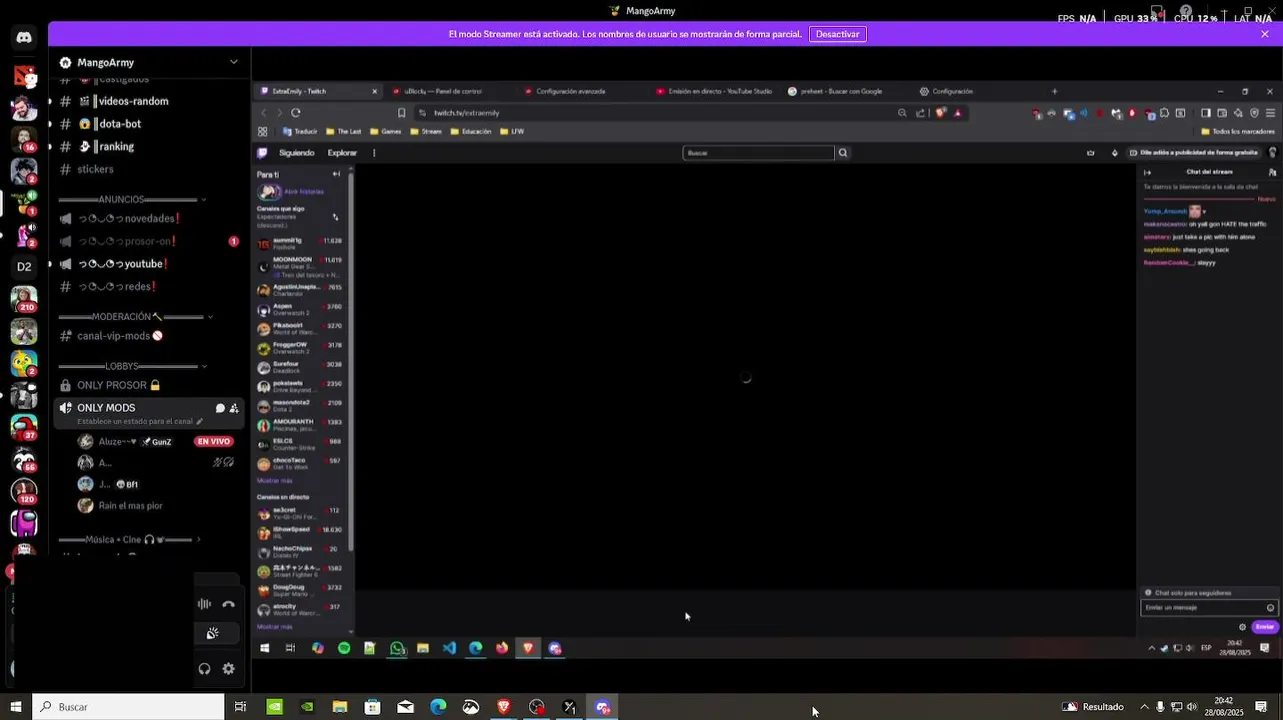Open the Stream bookmarks folder
1283x720 pixels.
426,131
